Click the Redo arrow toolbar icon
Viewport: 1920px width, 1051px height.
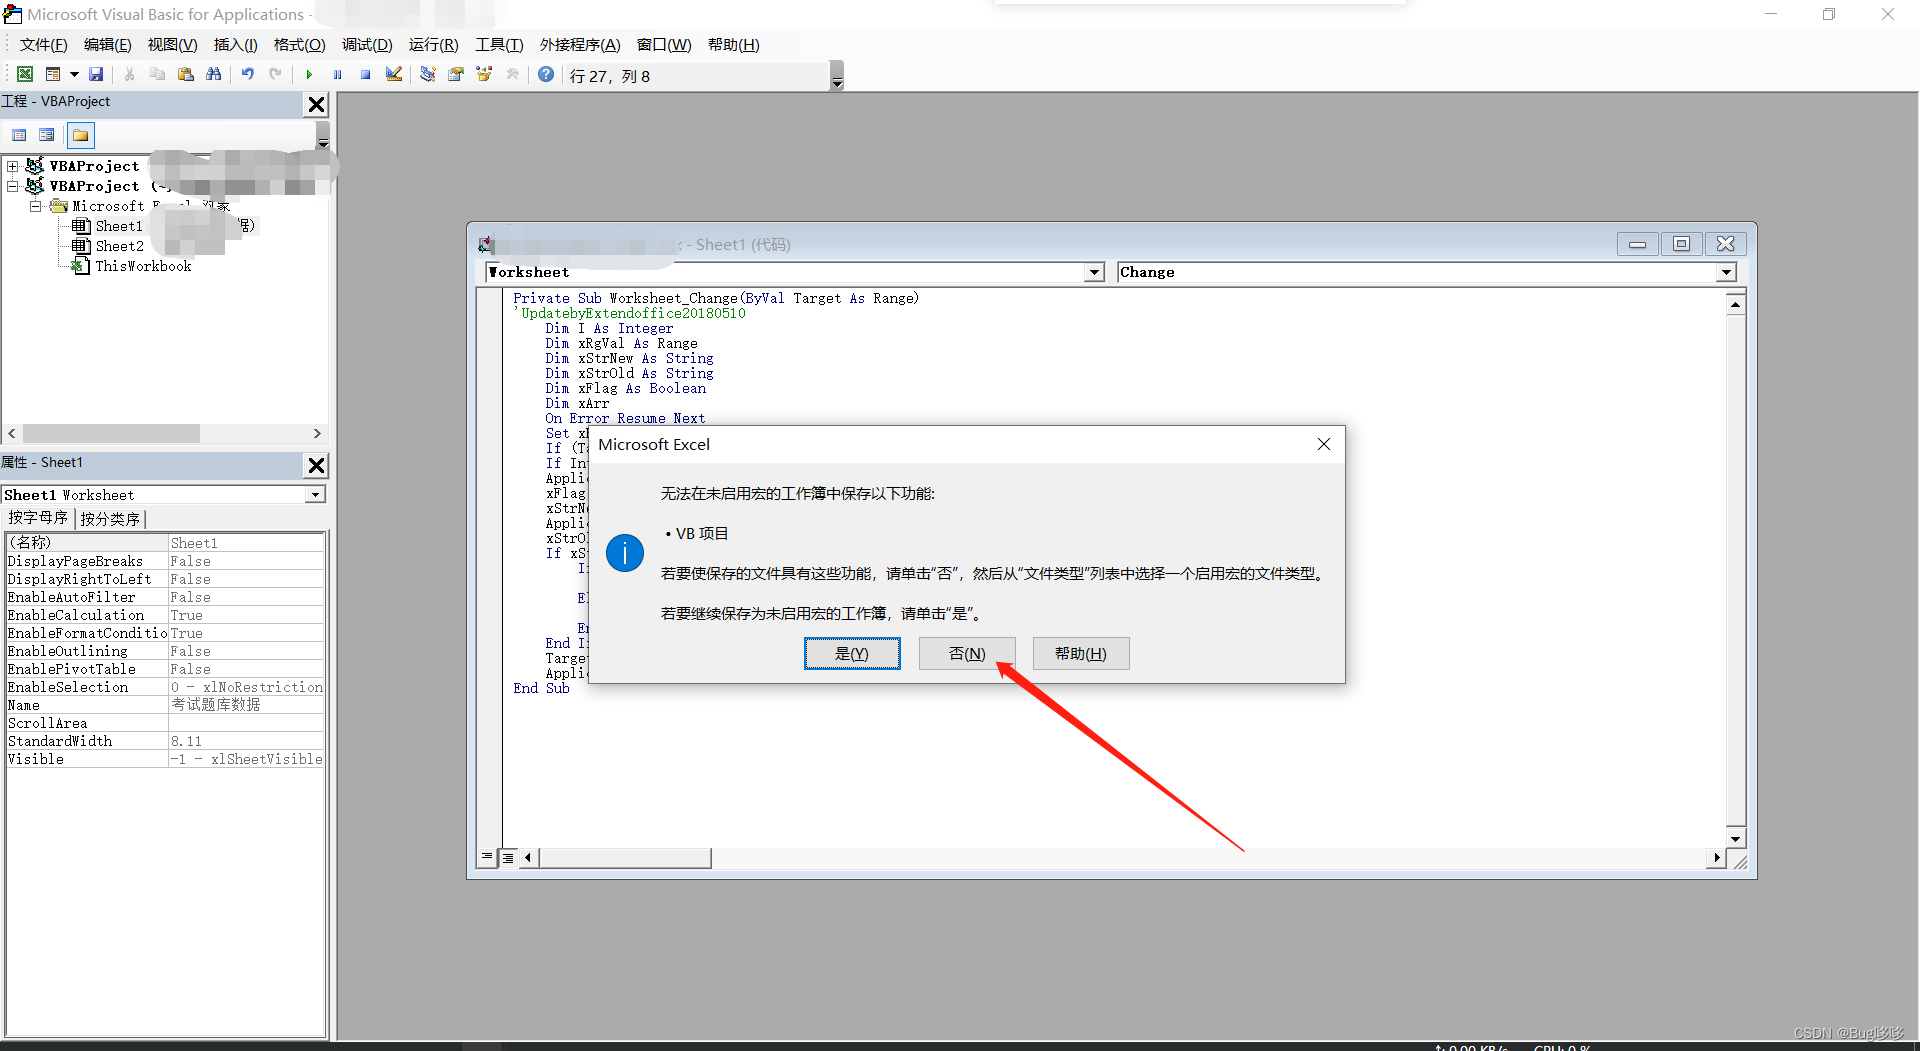[x=275, y=75]
